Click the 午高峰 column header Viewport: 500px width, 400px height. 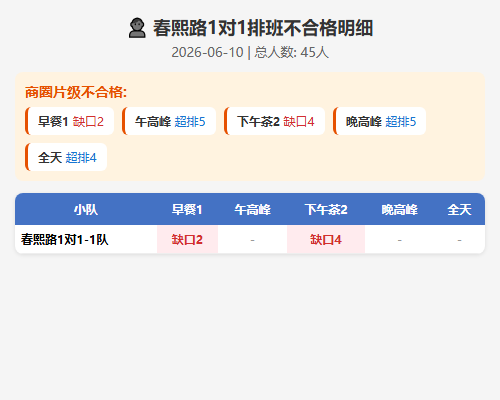coord(252,210)
